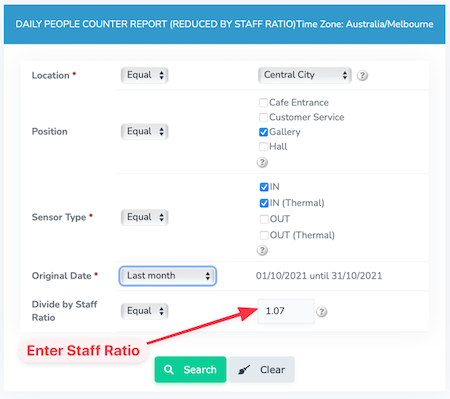The image size is (450, 399).
Task: Open the Central City location dropdown
Action: coord(305,75)
